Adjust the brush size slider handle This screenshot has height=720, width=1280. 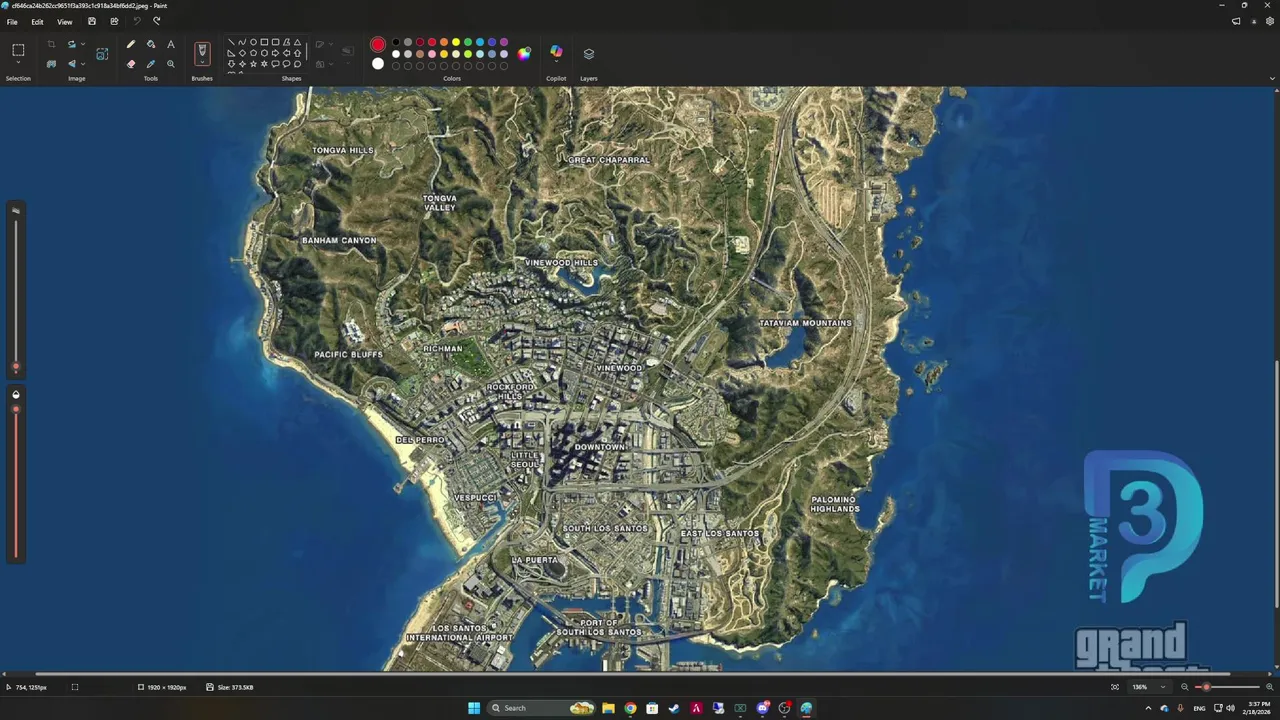pos(15,366)
